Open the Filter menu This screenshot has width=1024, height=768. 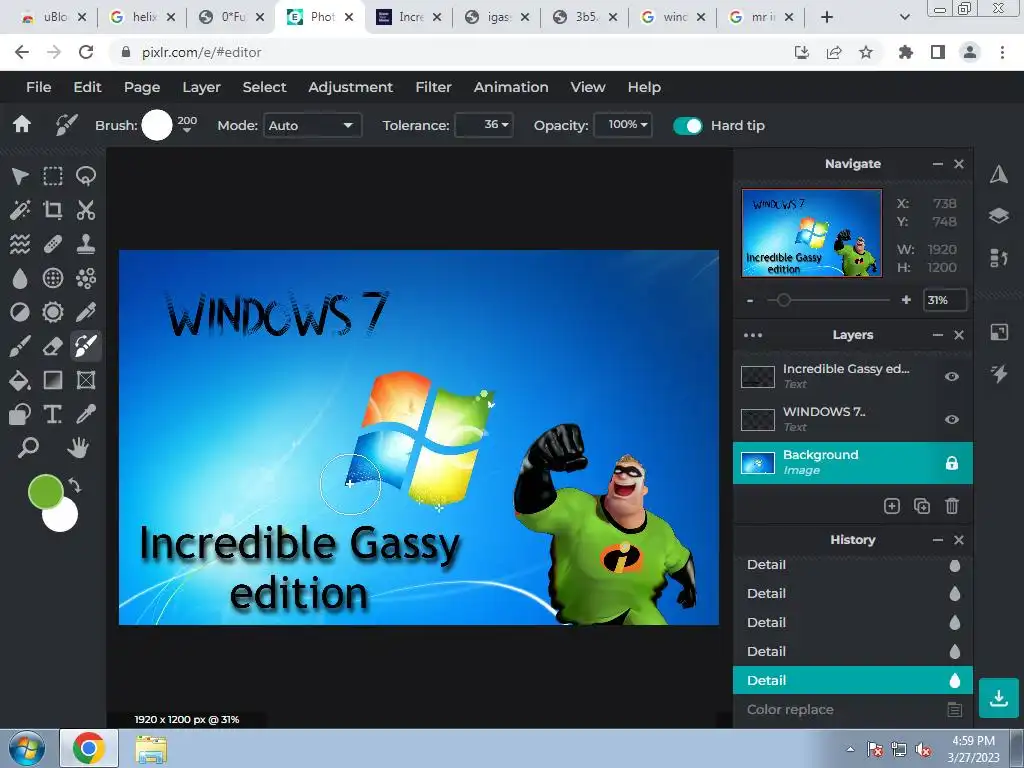point(434,87)
